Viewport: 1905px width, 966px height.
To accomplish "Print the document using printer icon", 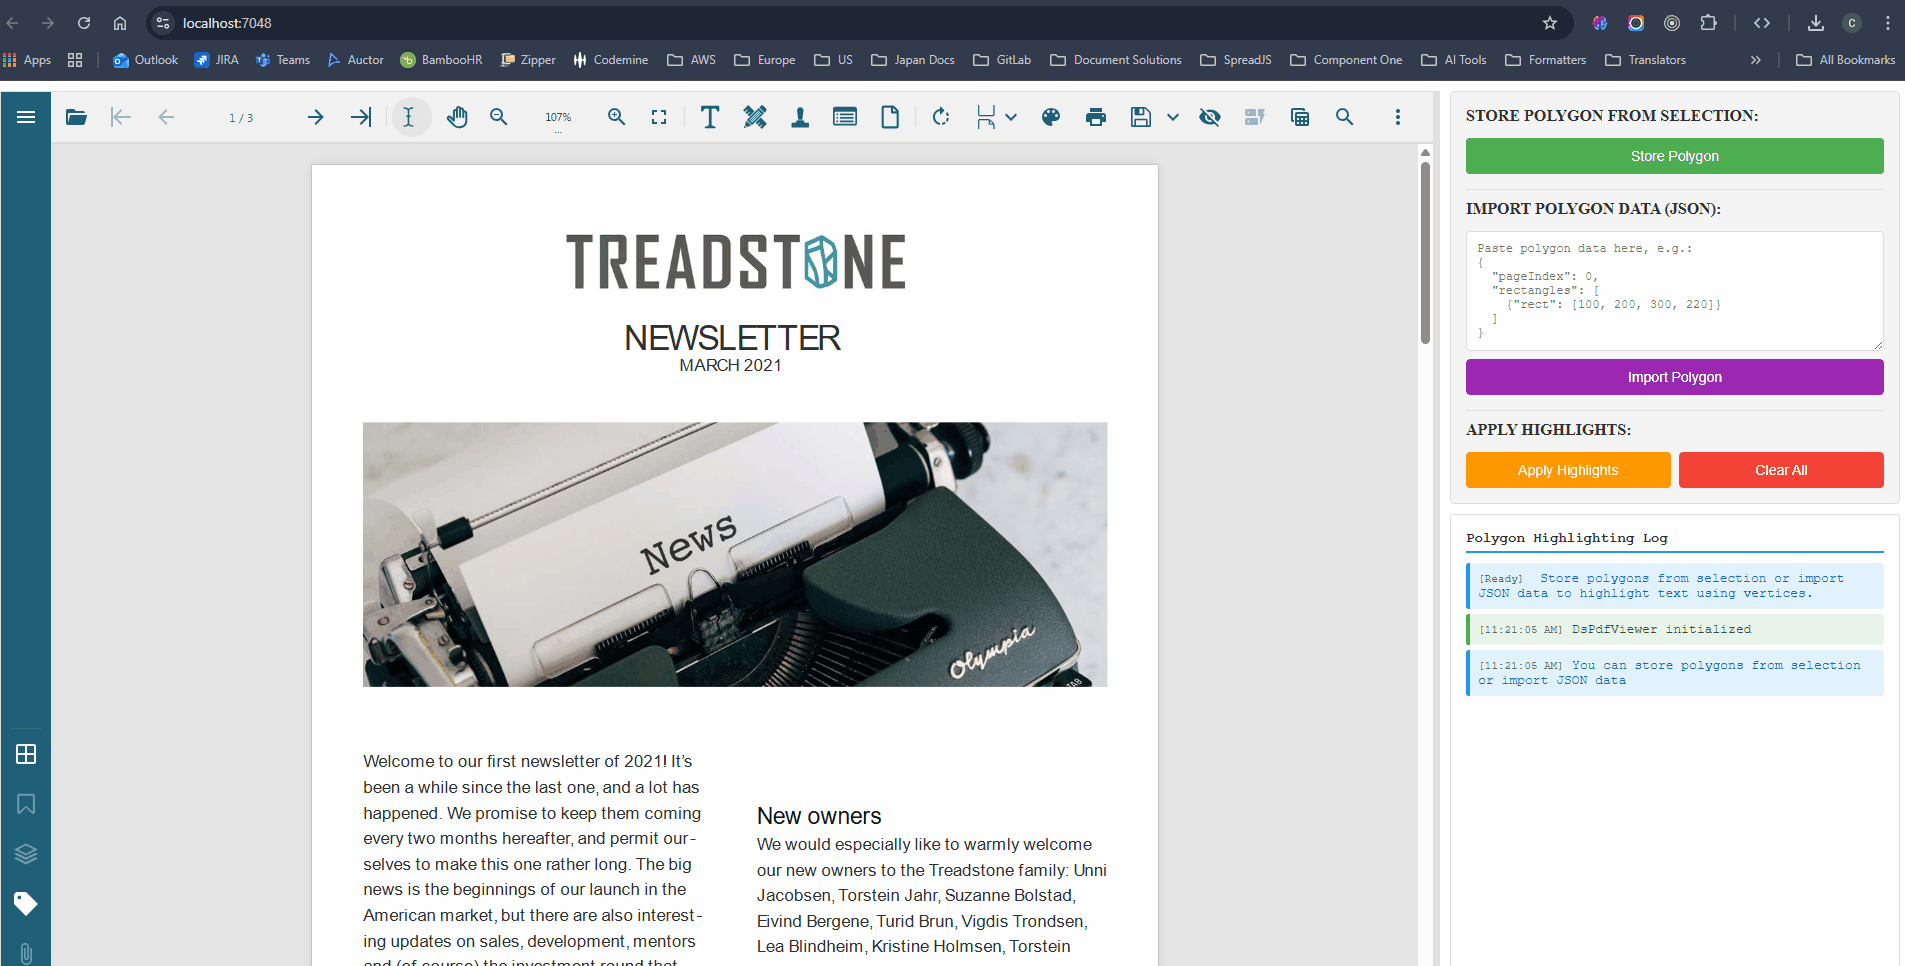I will point(1096,117).
